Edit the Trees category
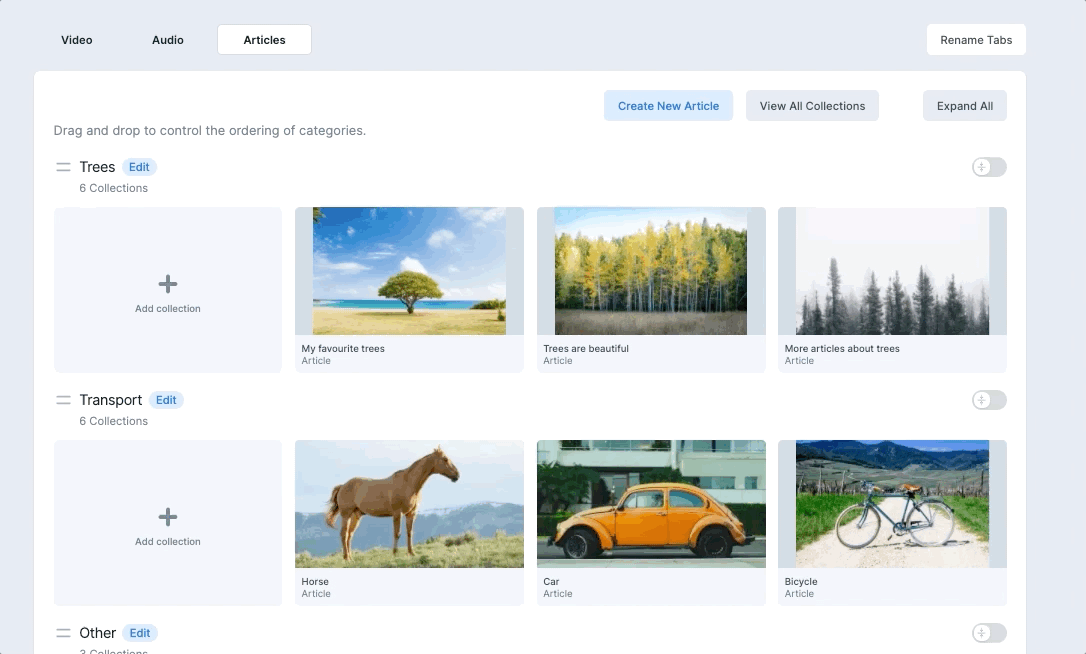 pyautogui.click(x=139, y=167)
